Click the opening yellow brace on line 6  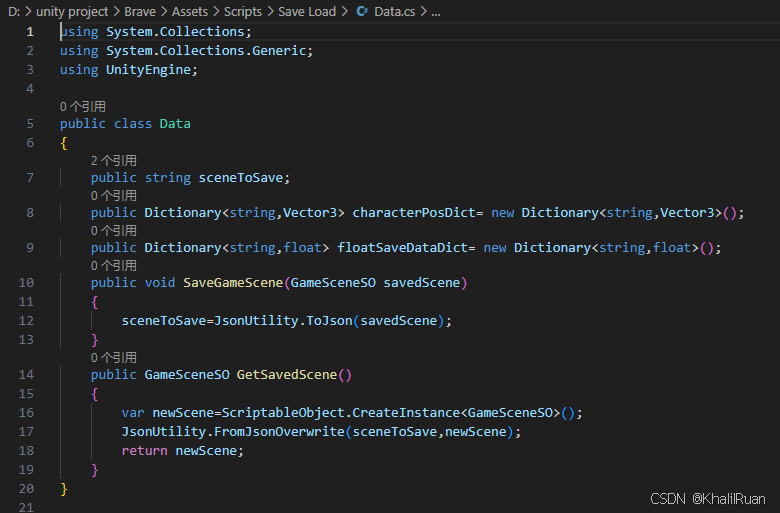[64, 143]
